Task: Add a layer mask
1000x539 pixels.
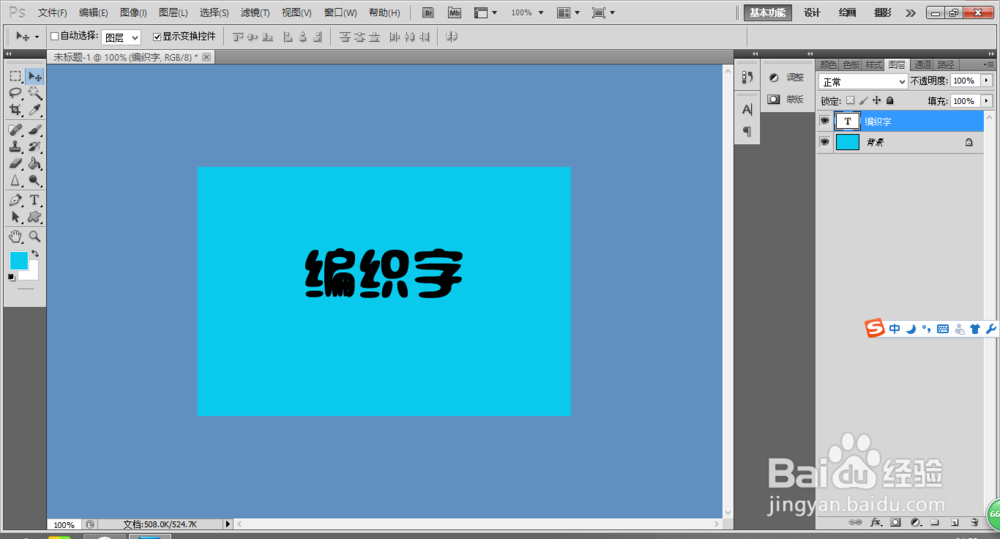Action: tap(896, 522)
